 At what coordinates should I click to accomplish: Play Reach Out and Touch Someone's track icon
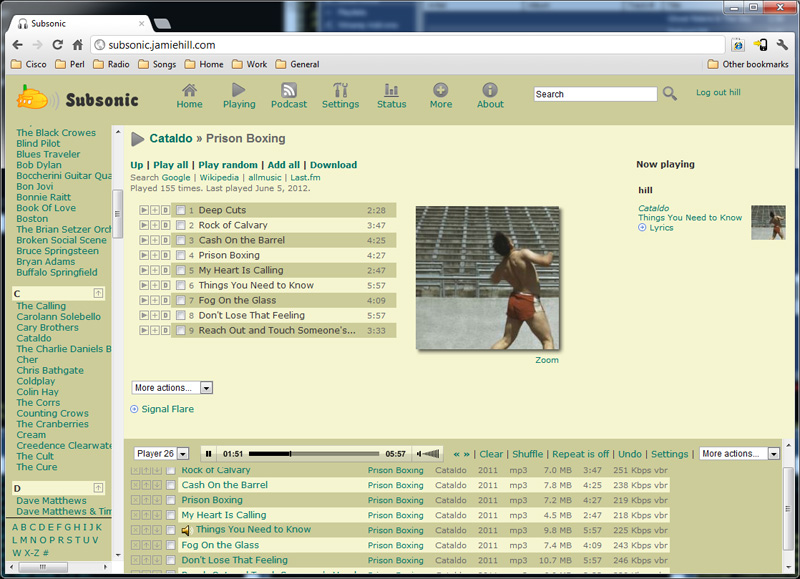click(x=144, y=331)
